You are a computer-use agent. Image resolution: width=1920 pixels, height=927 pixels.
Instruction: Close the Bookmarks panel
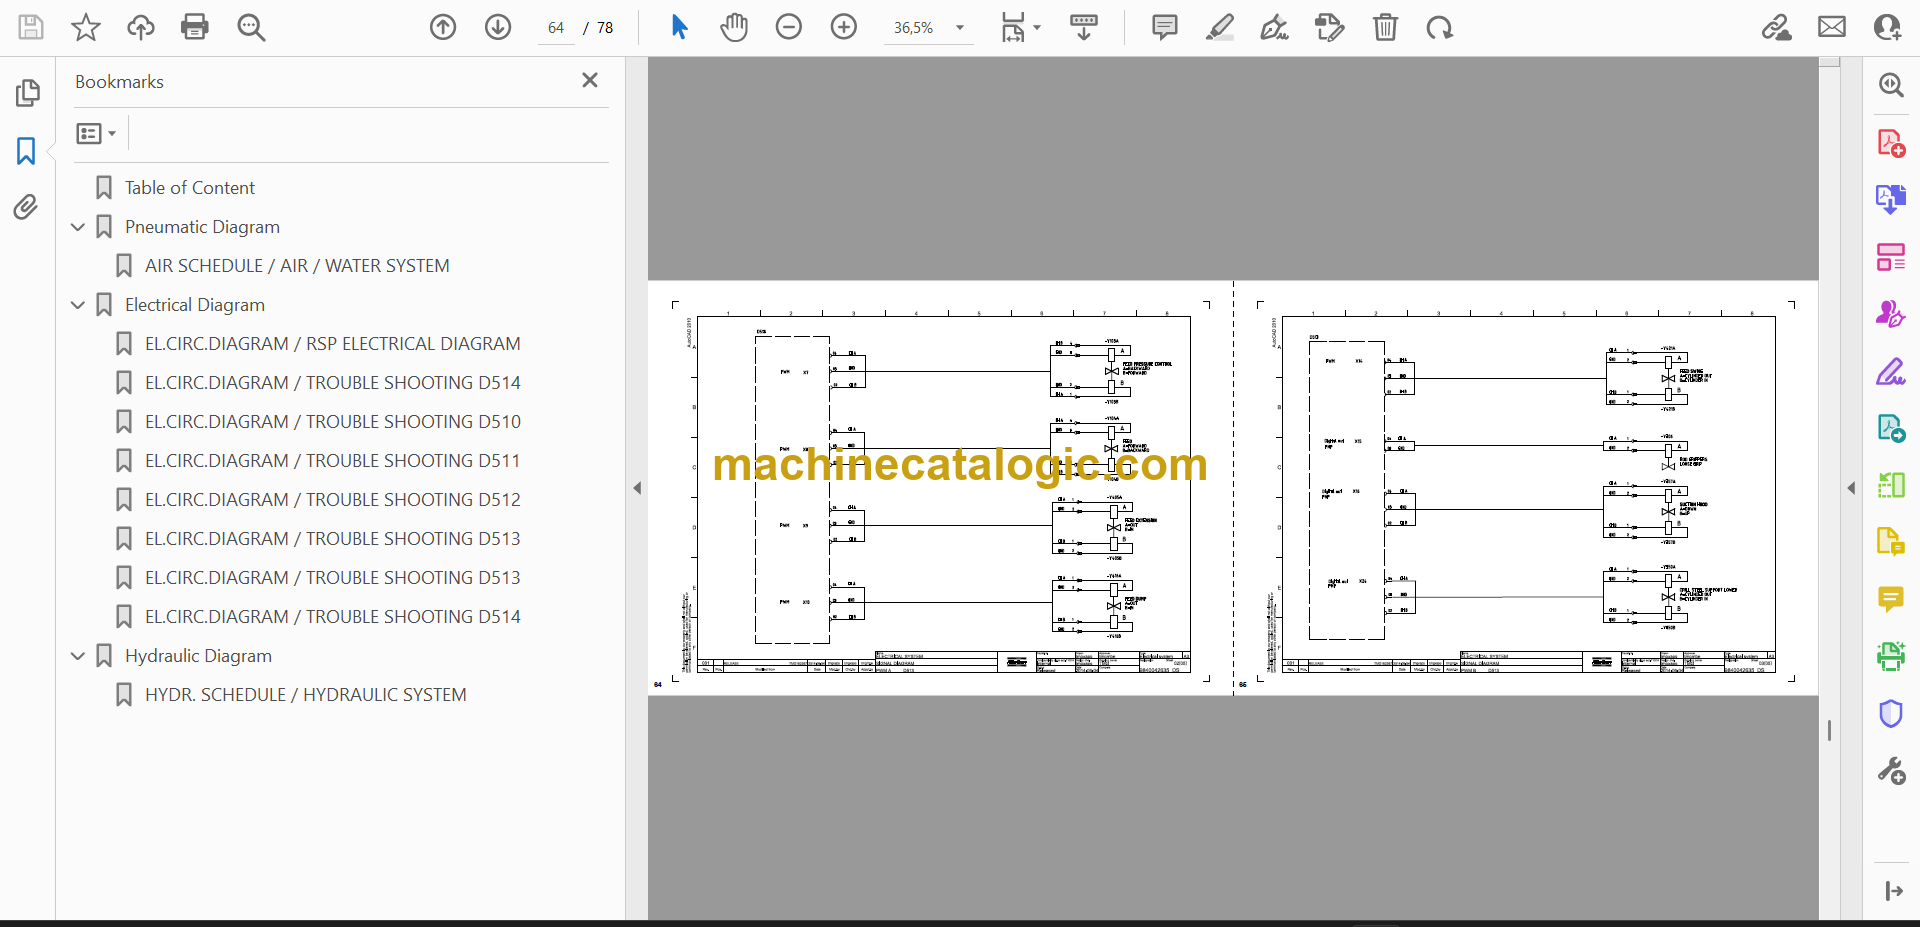[590, 80]
